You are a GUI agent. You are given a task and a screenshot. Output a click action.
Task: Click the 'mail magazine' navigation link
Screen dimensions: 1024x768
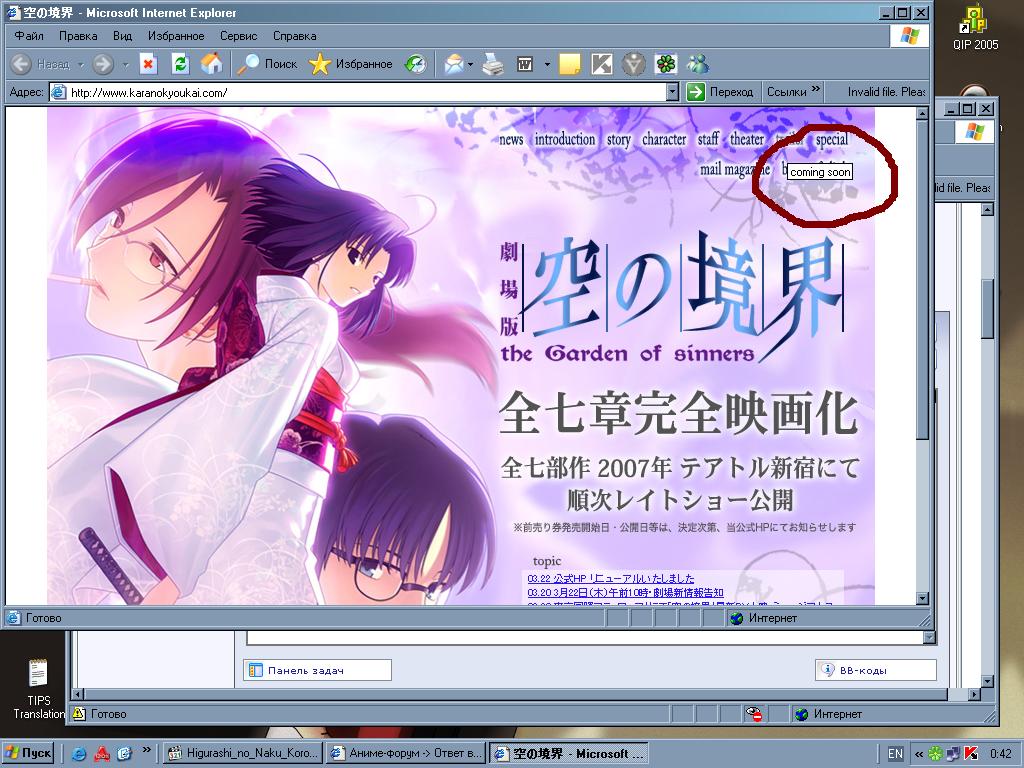(x=735, y=169)
